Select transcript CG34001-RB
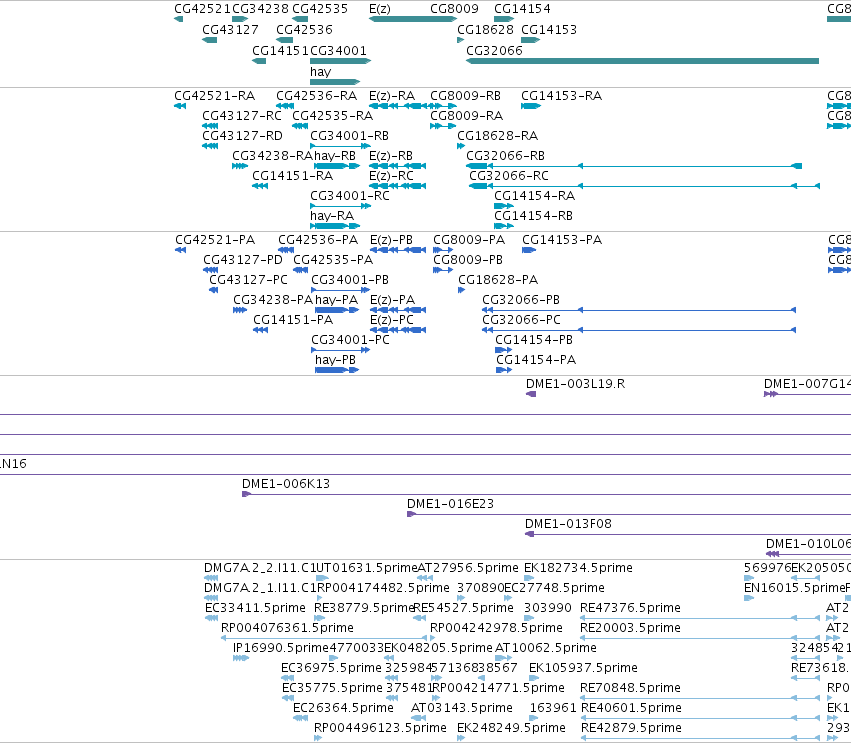Screen dimensions: 851x743 pos(350,136)
